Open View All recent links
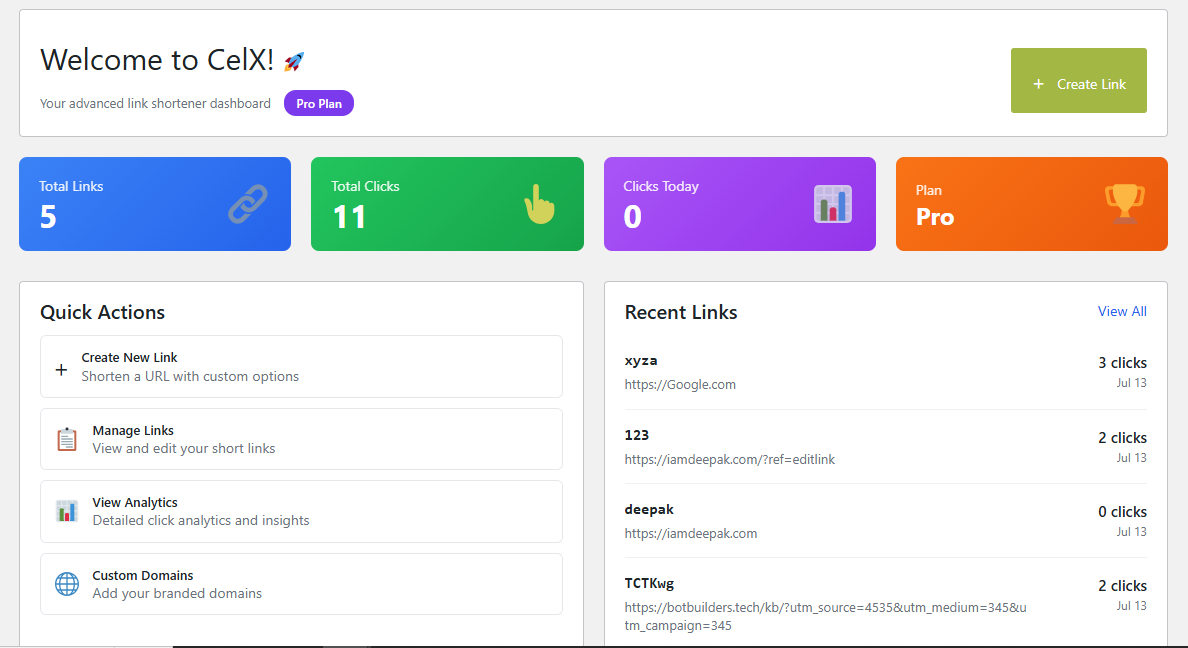This screenshot has height=648, width=1188. coord(1121,311)
